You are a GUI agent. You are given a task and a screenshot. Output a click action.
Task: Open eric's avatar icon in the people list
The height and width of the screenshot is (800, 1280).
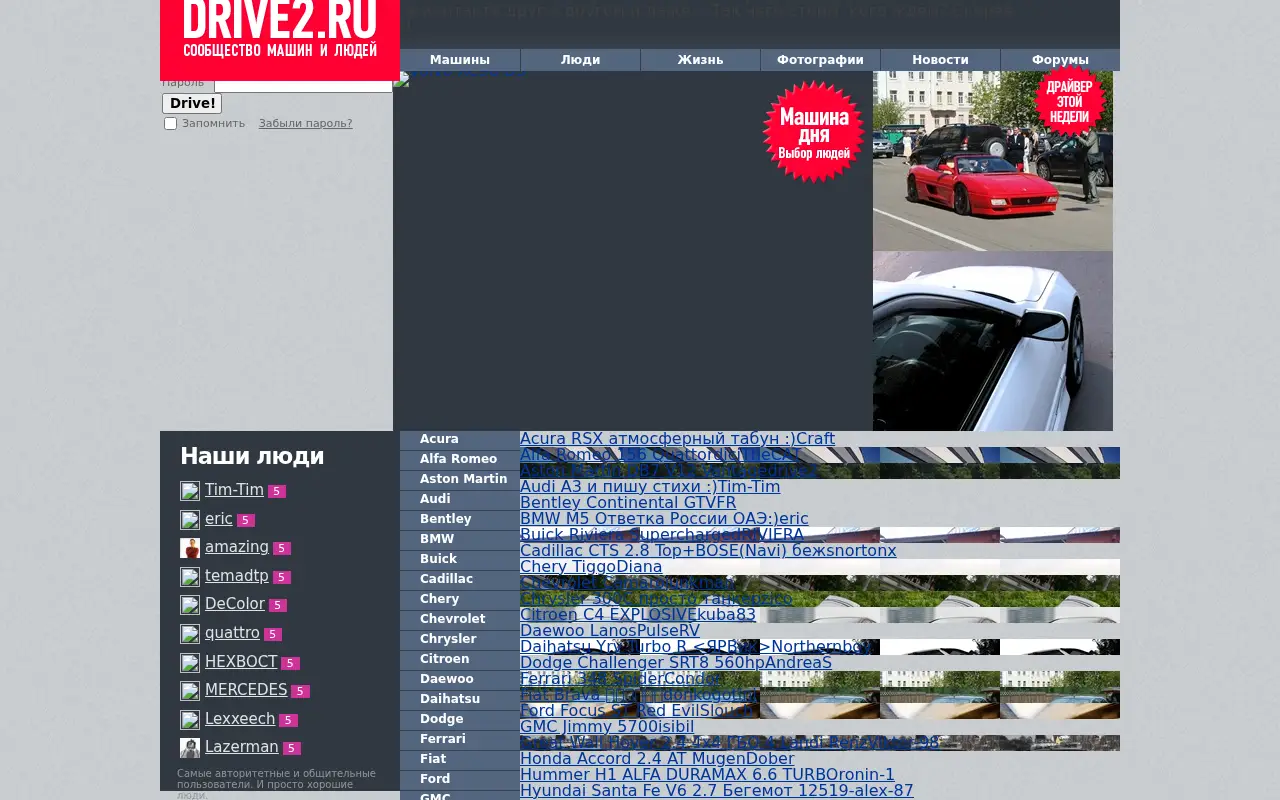[x=190, y=520]
